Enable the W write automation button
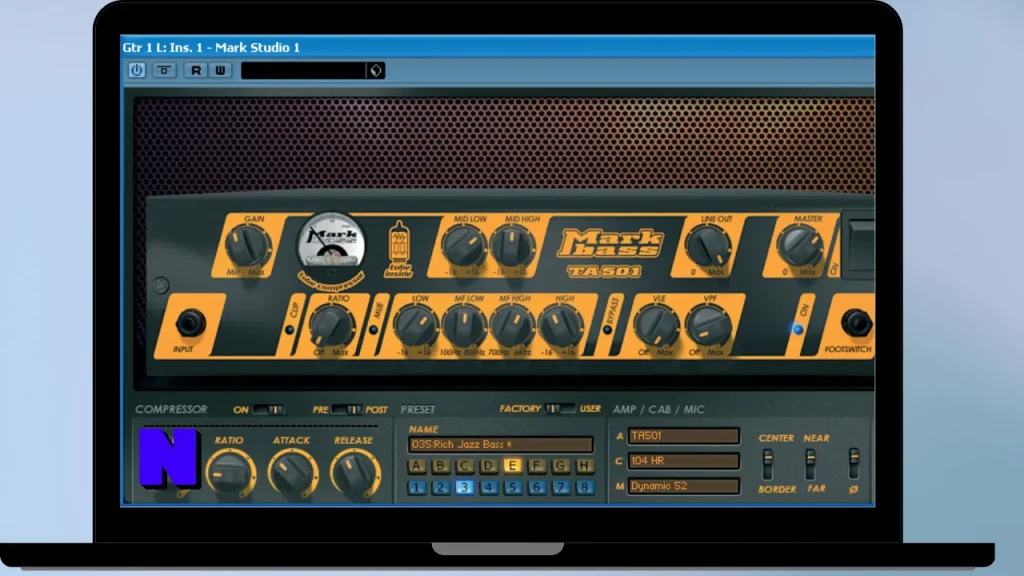 pos(220,70)
